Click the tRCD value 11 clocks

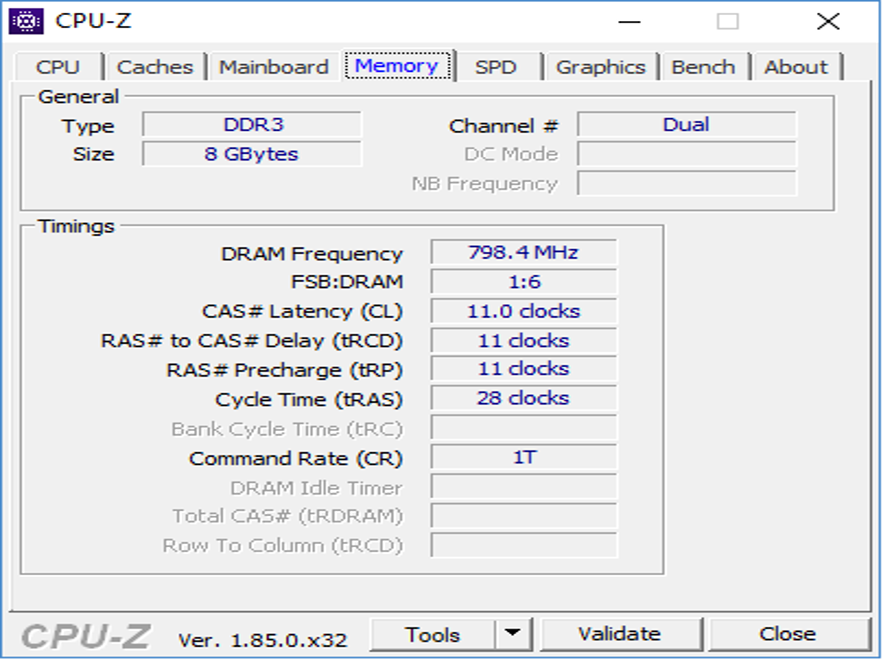[524, 341]
